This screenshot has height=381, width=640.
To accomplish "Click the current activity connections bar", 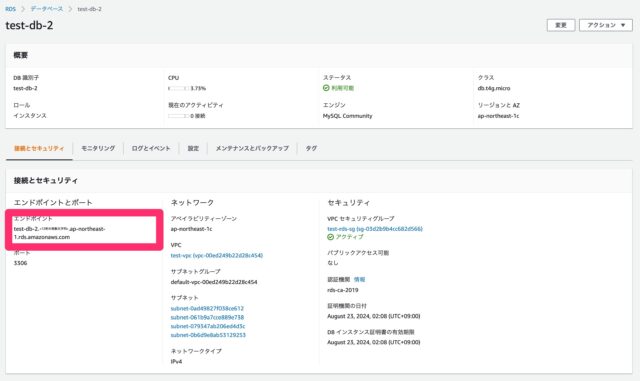I will pyautogui.click(x=178, y=116).
